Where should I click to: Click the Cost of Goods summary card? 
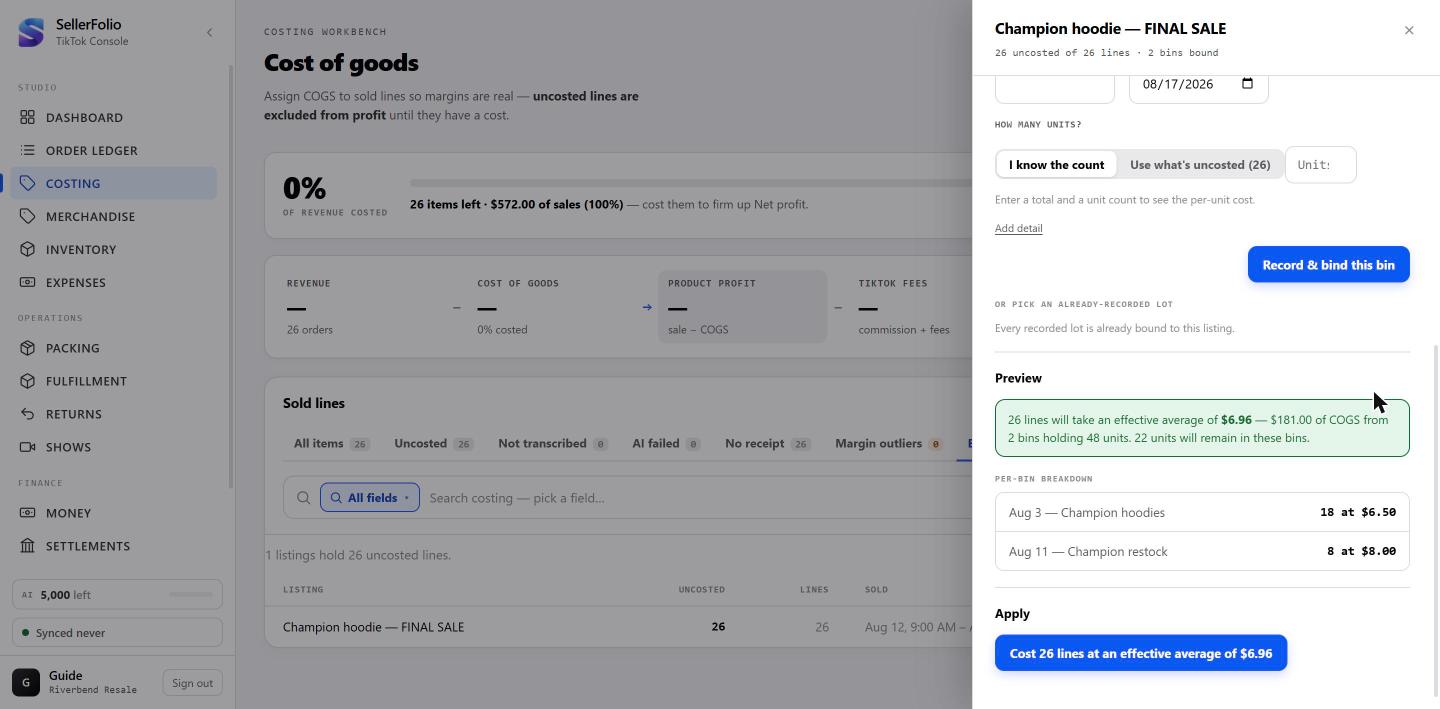[x=552, y=306]
